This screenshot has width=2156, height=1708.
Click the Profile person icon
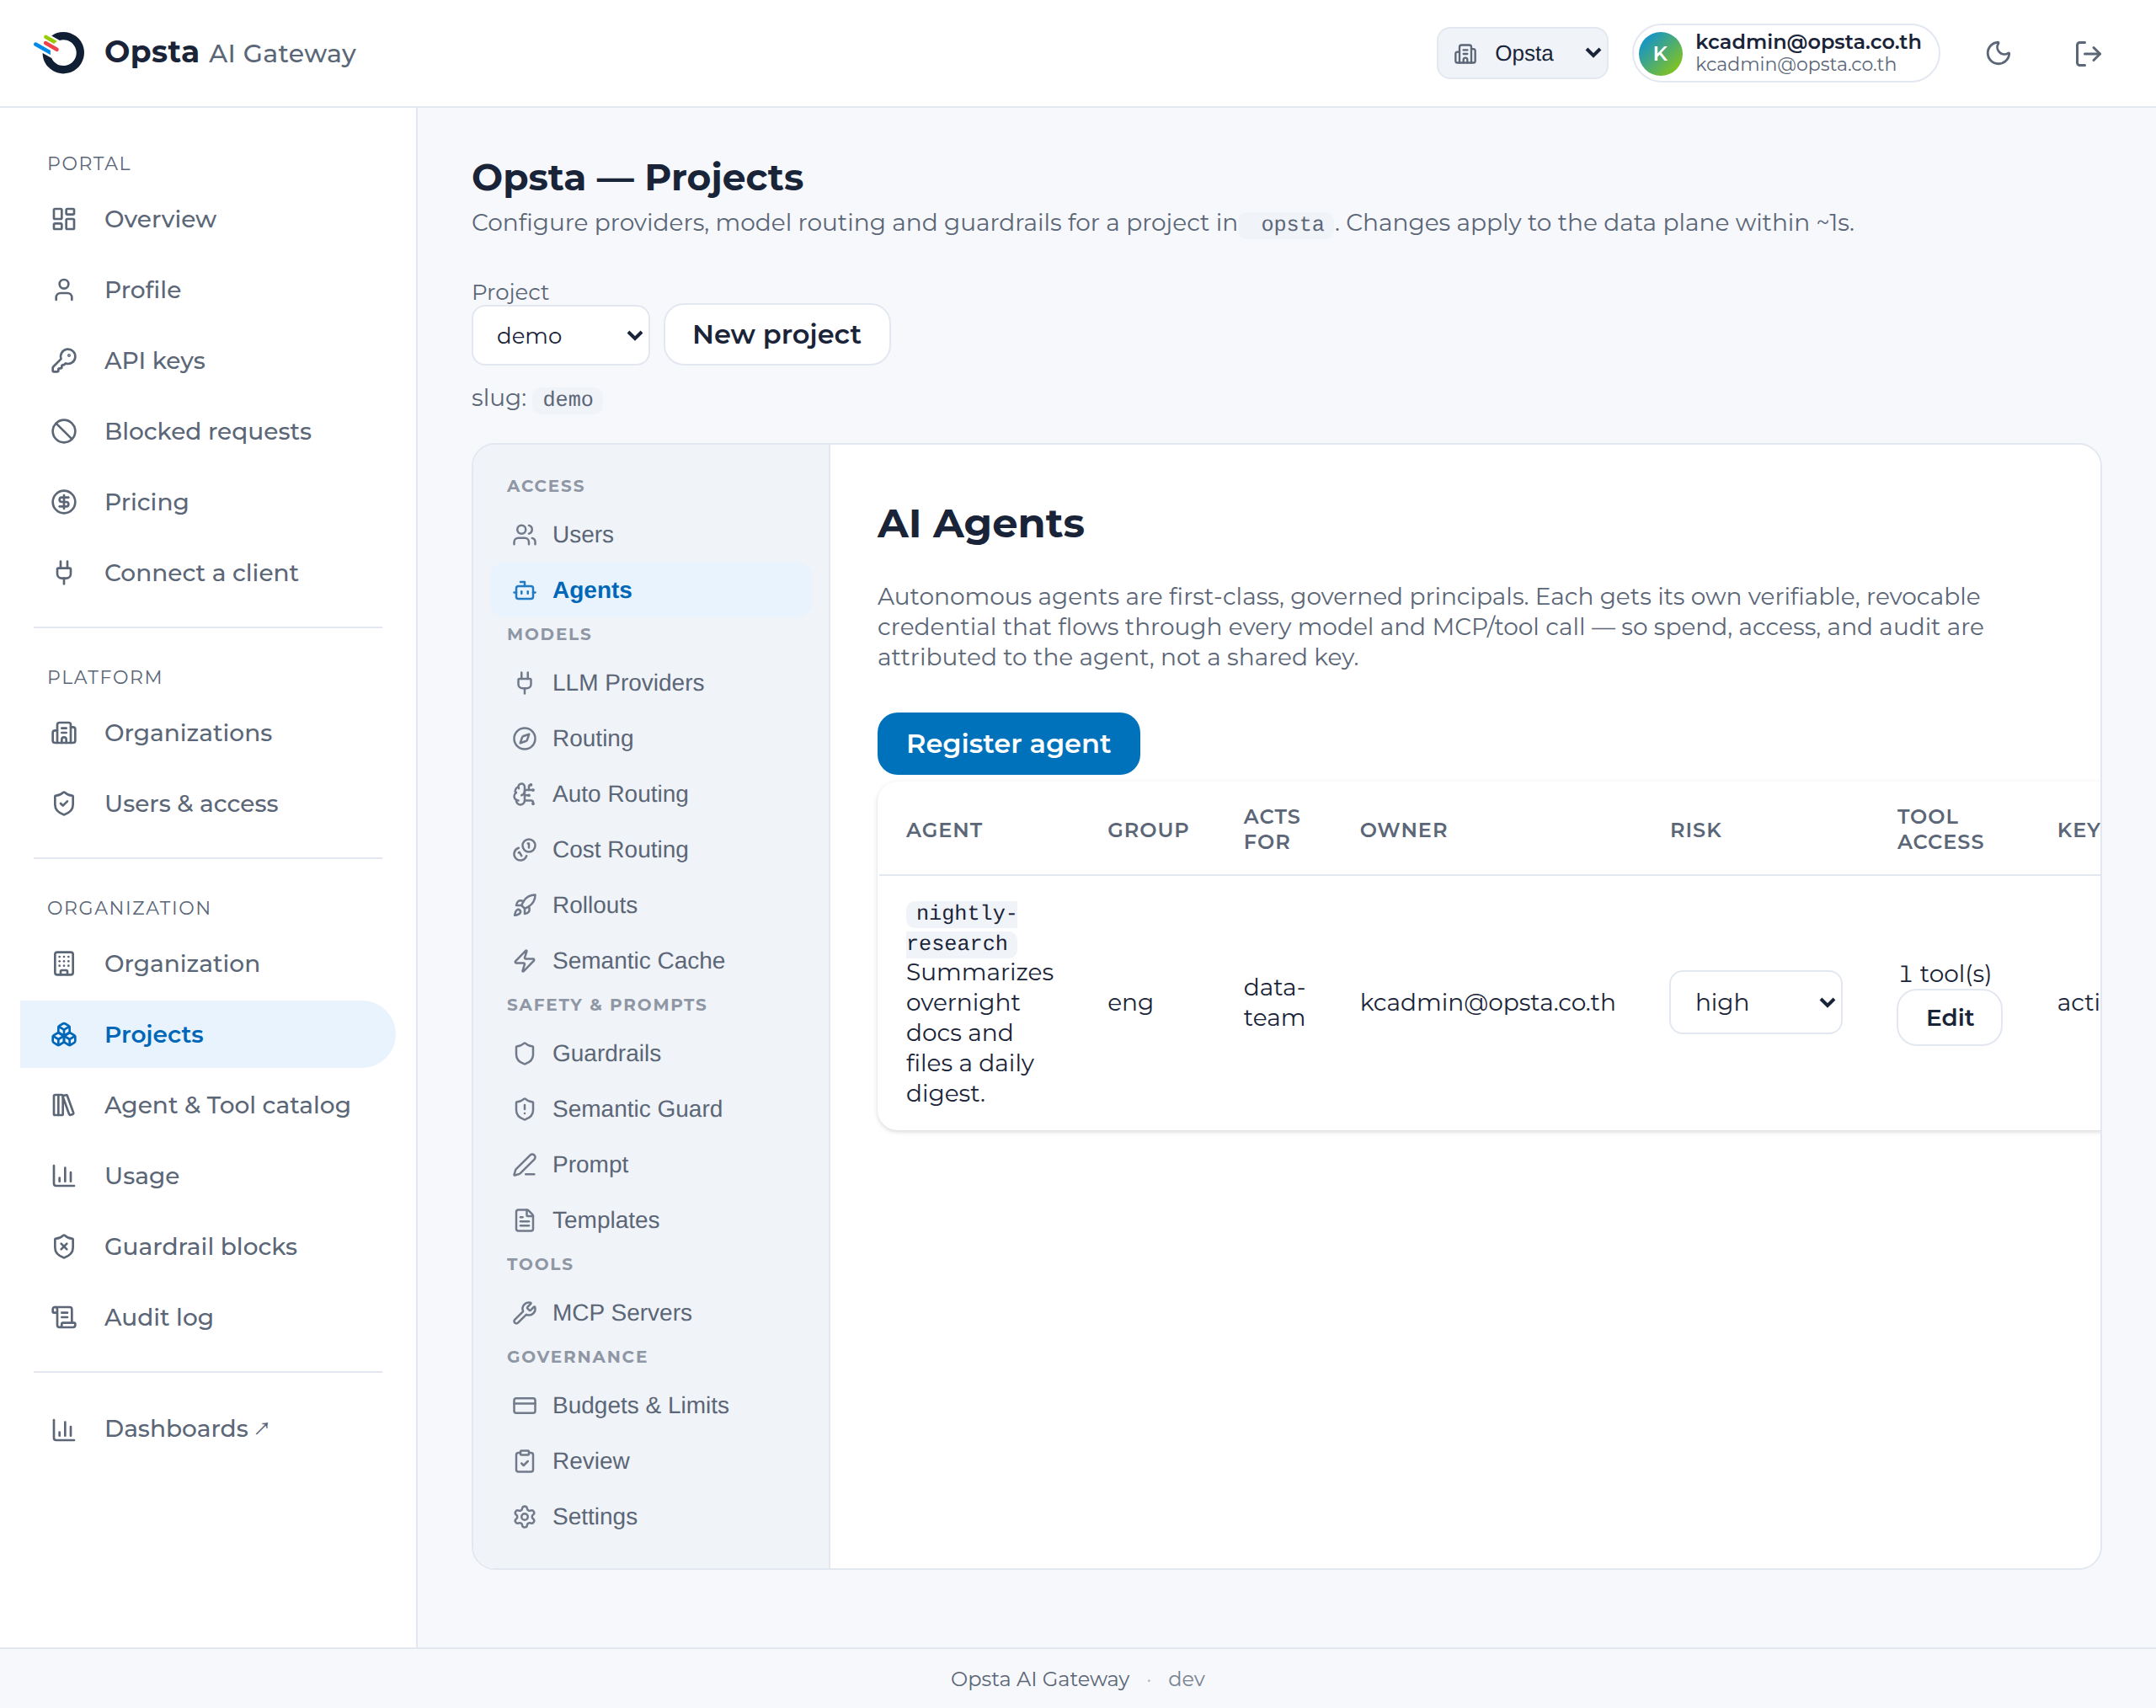click(64, 290)
